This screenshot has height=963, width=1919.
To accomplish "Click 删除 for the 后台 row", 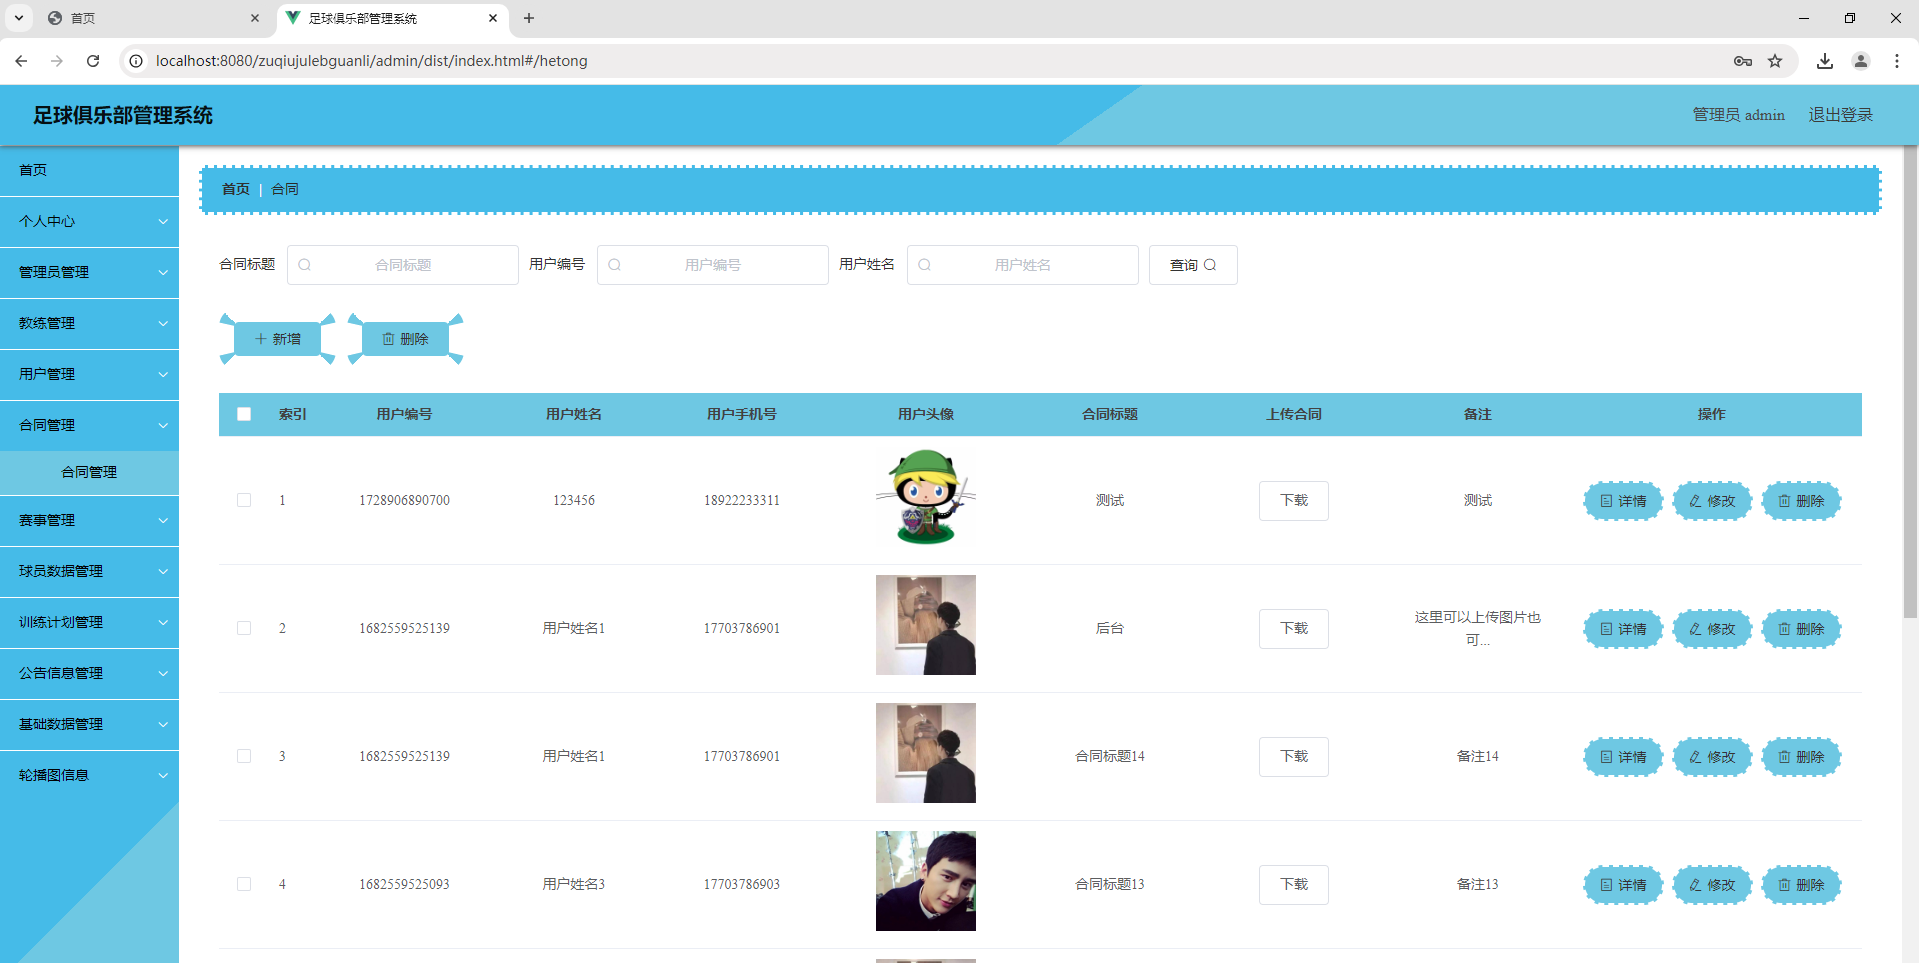I will tap(1801, 629).
